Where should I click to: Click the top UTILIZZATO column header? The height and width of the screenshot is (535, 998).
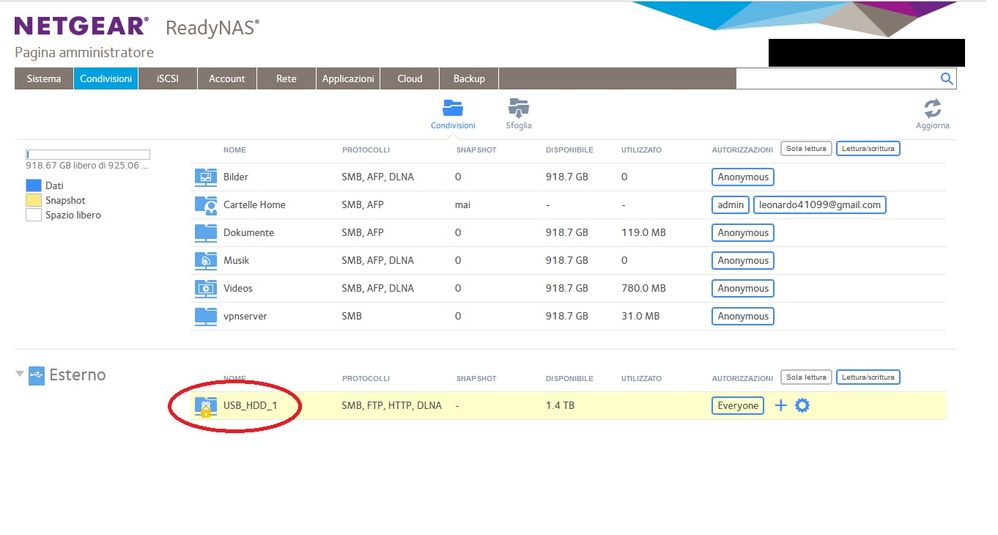pyautogui.click(x=642, y=150)
